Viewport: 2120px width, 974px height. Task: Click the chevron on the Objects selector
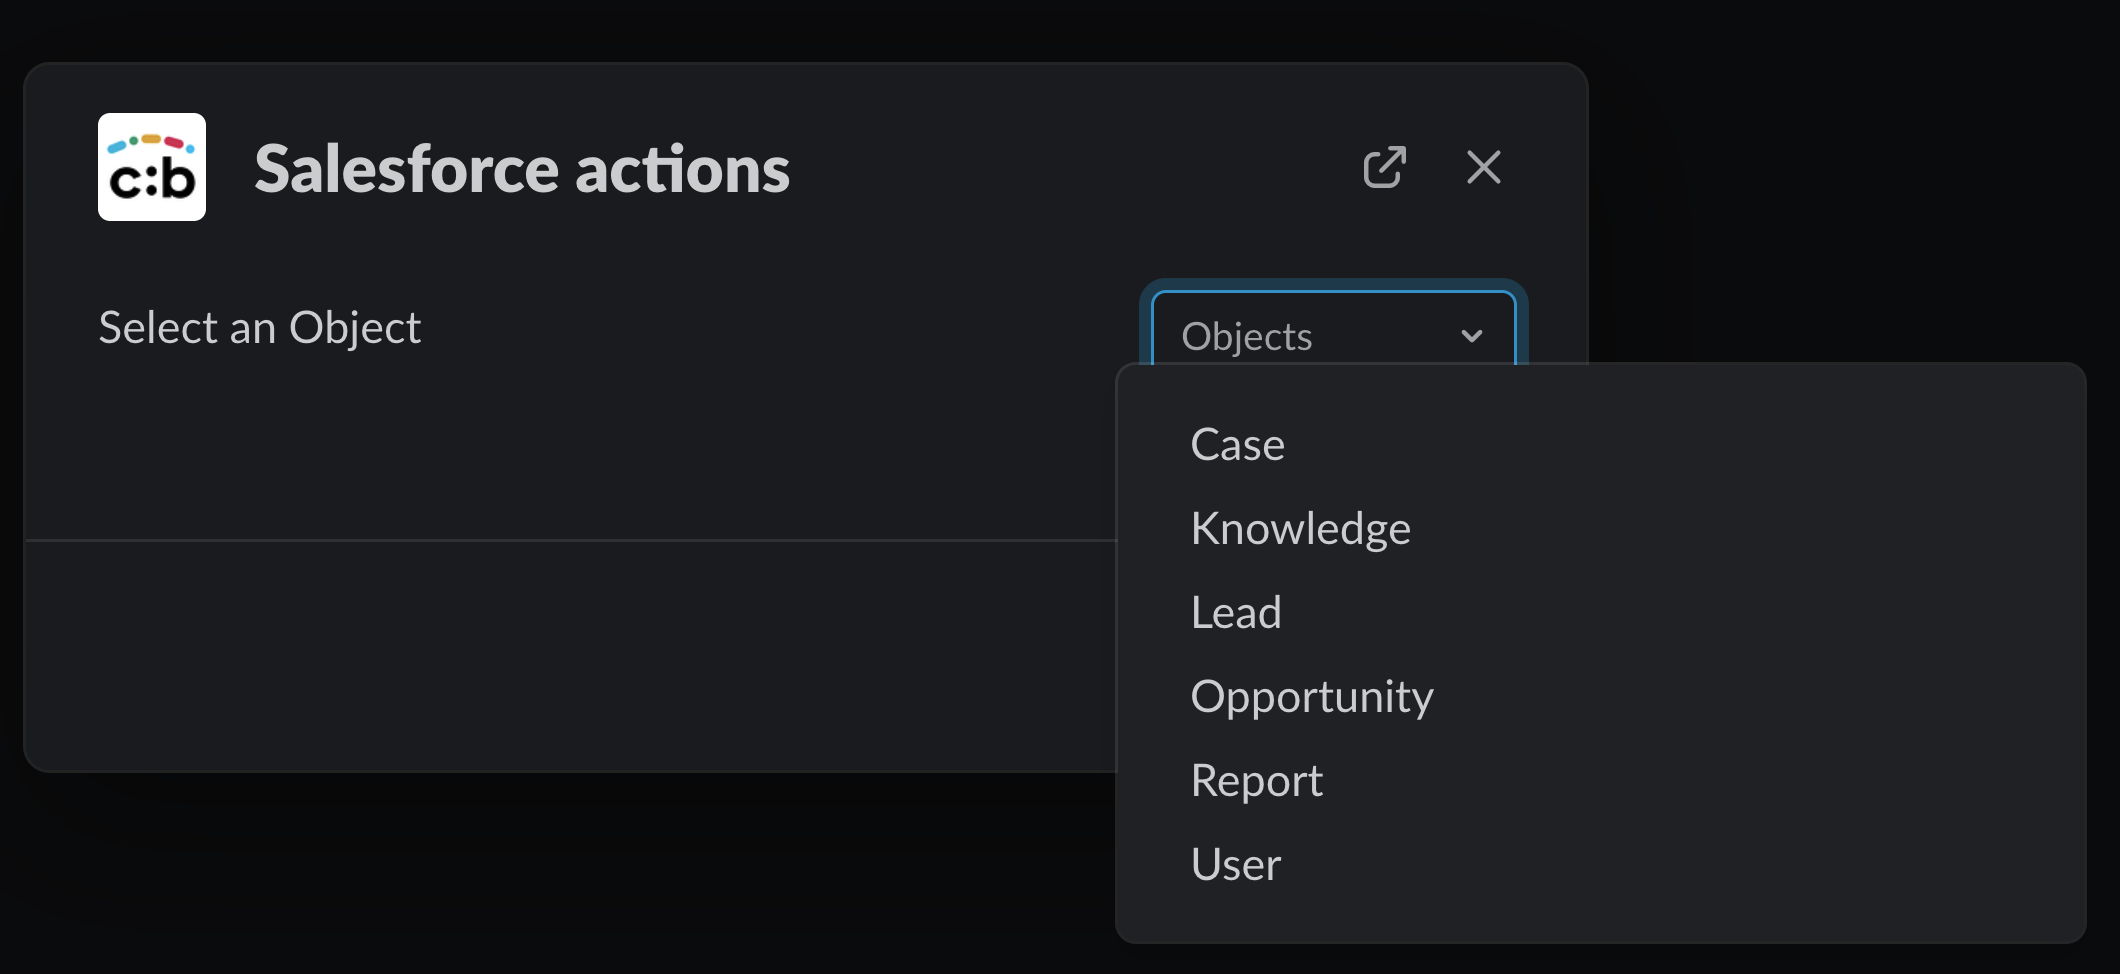(1471, 336)
